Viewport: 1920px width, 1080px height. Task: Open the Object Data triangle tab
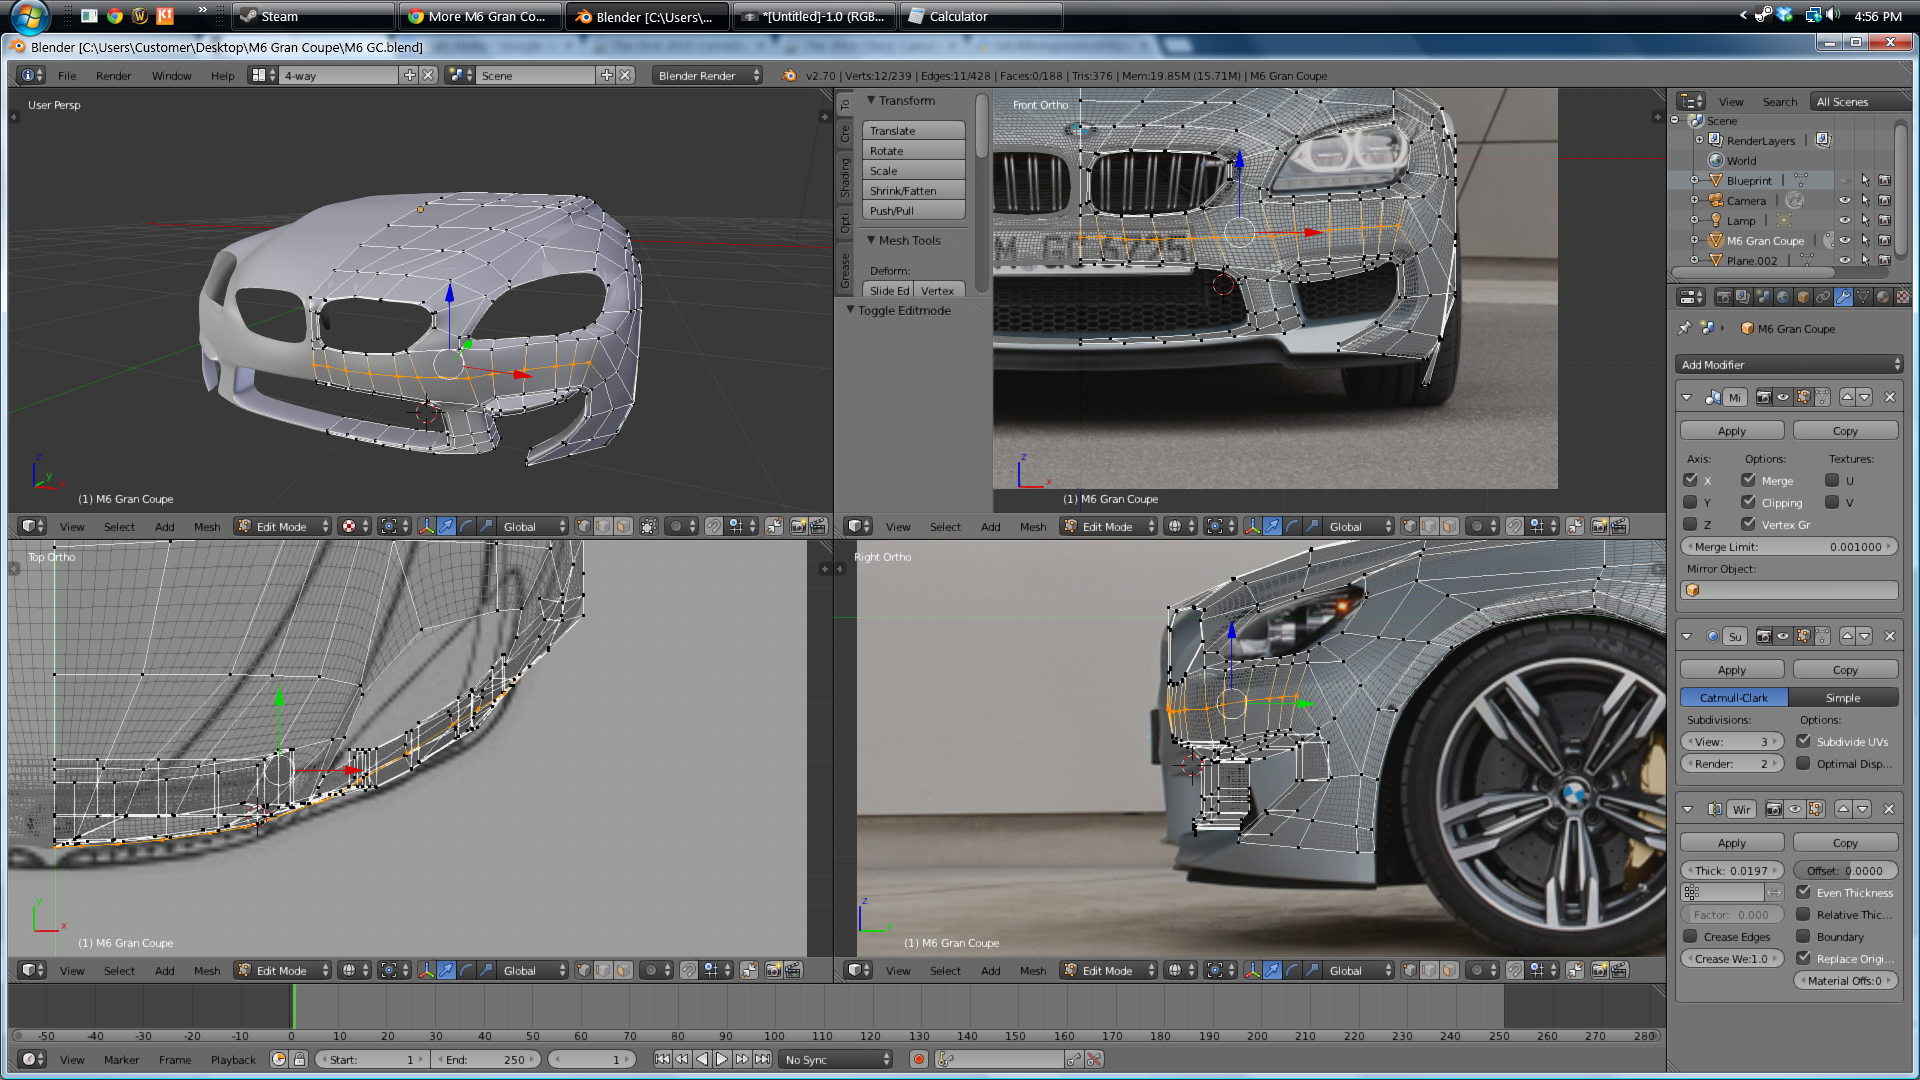[x=1863, y=297]
